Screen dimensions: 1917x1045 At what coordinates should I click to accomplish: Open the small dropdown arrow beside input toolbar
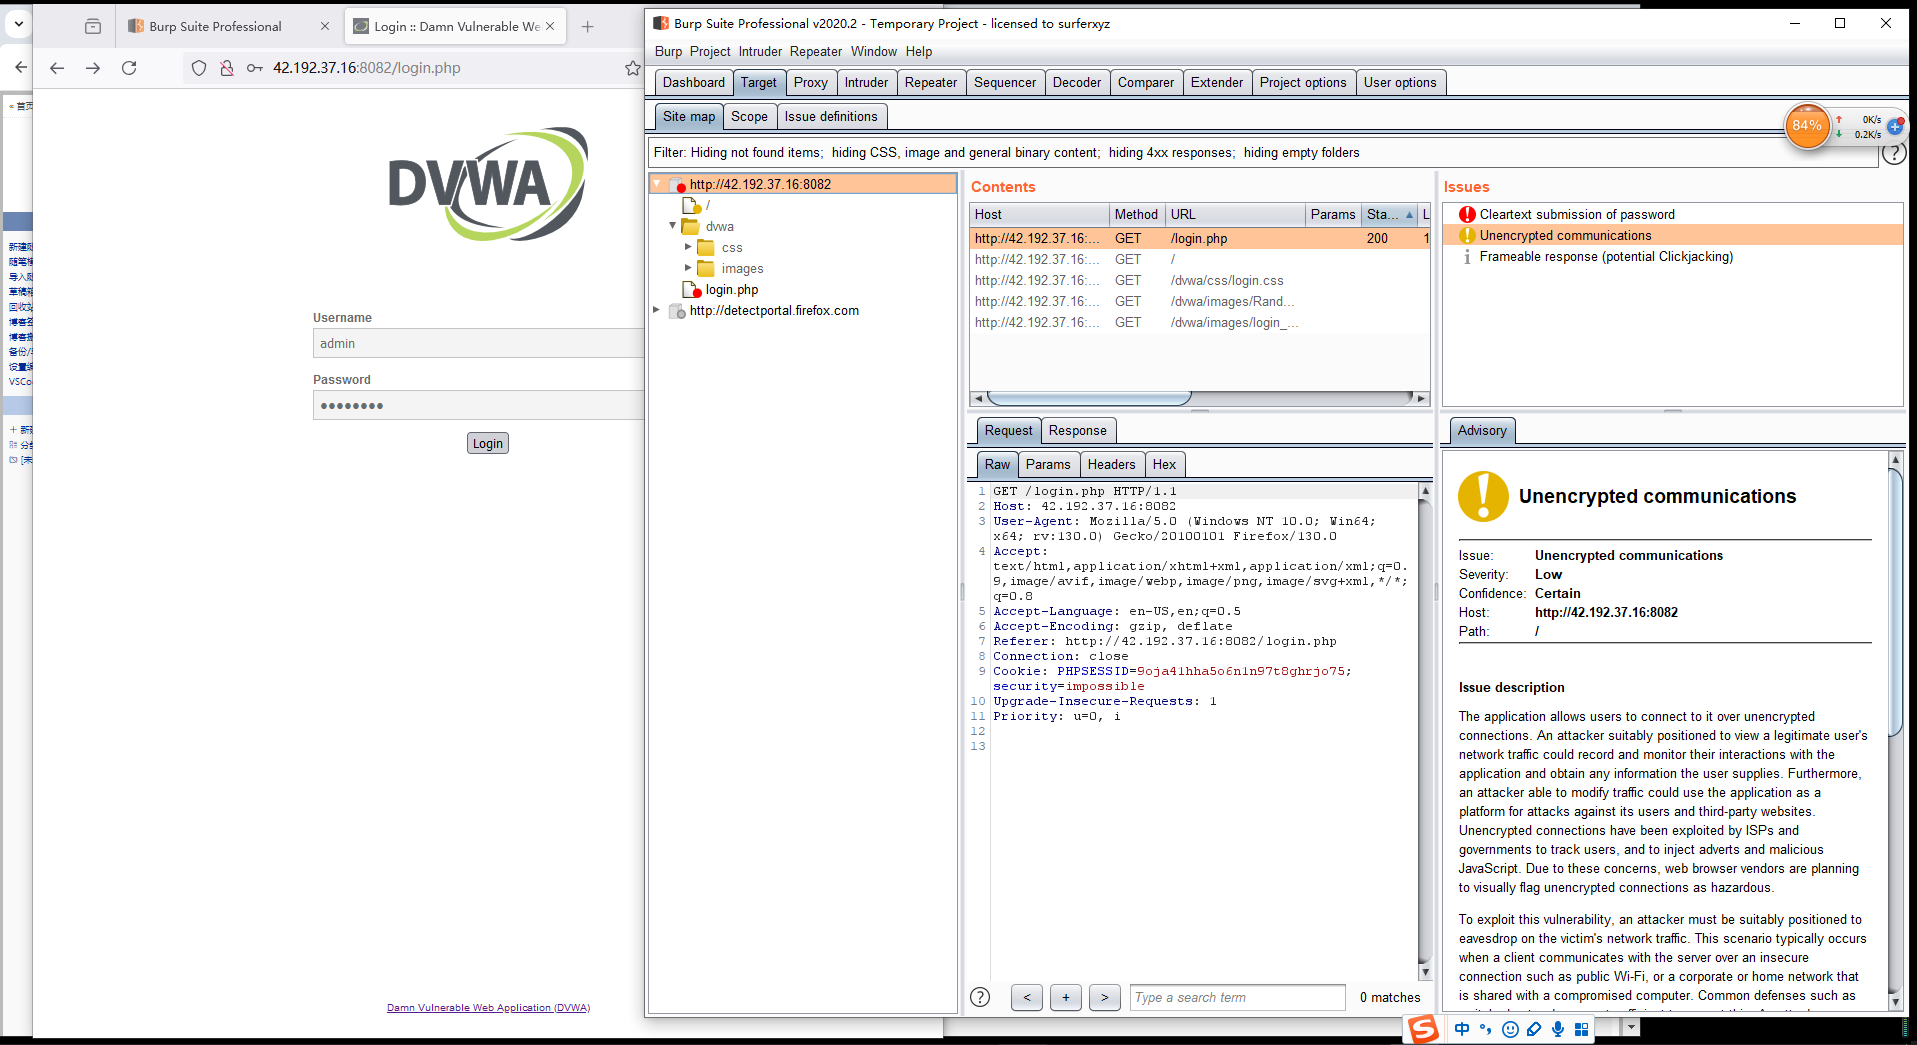[1631, 1027]
